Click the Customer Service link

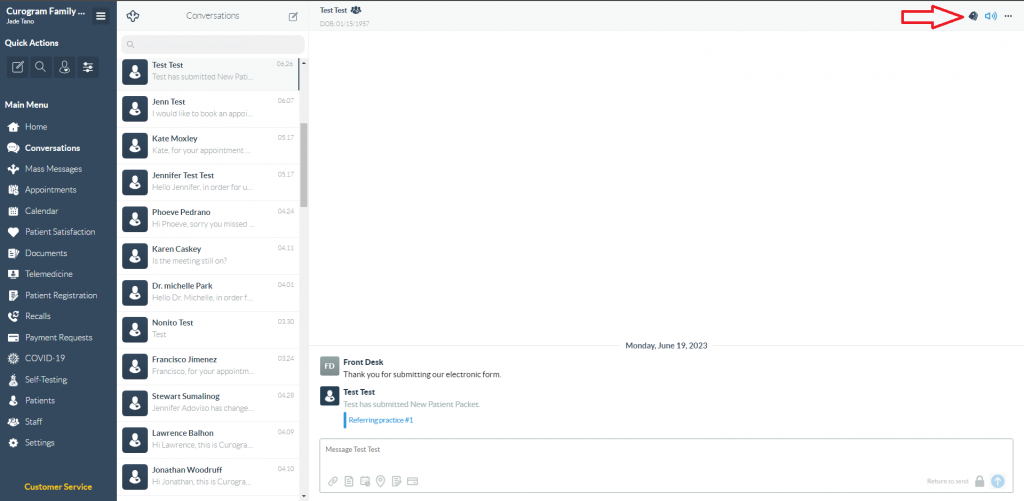tap(58, 487)
